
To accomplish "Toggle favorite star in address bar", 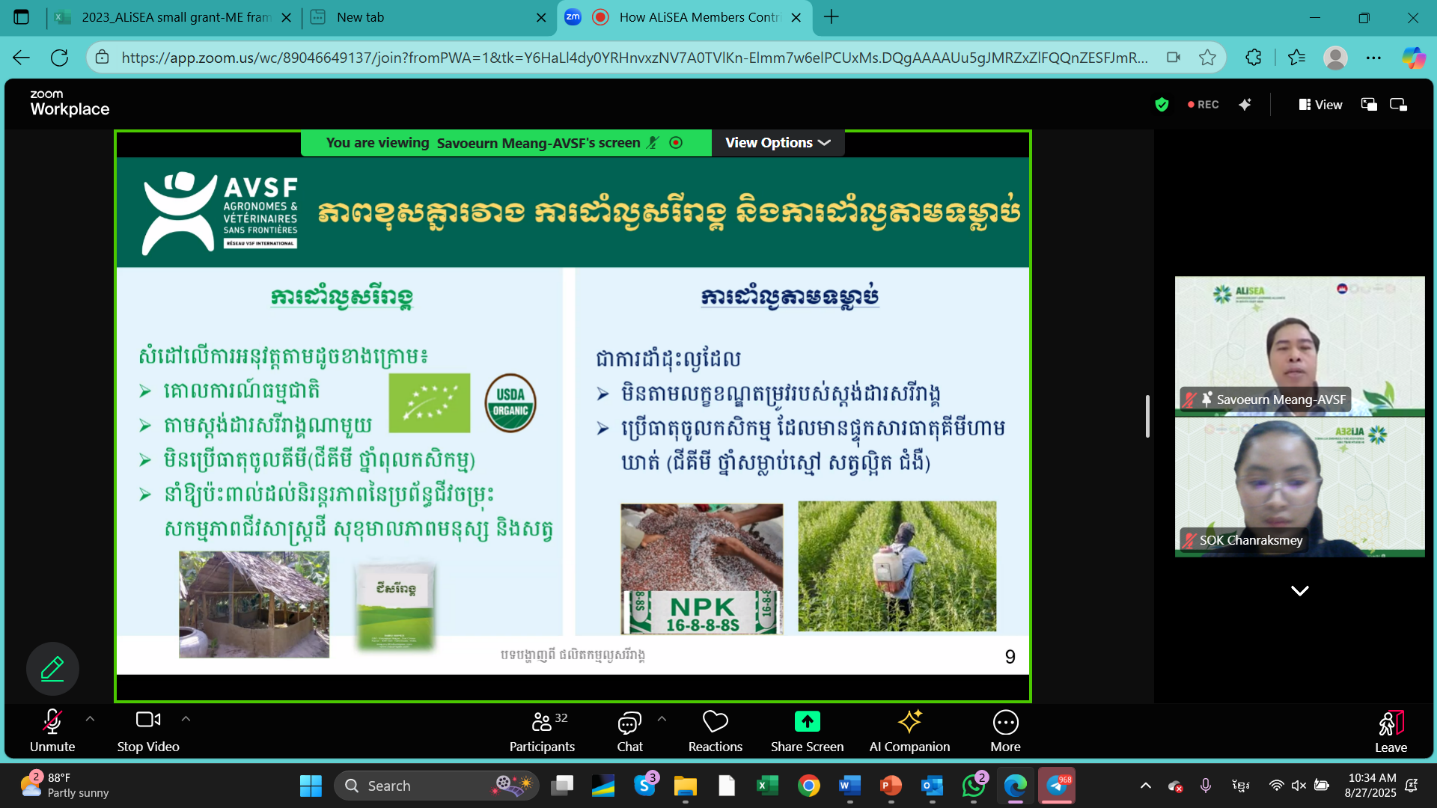I will [1207, 58].
